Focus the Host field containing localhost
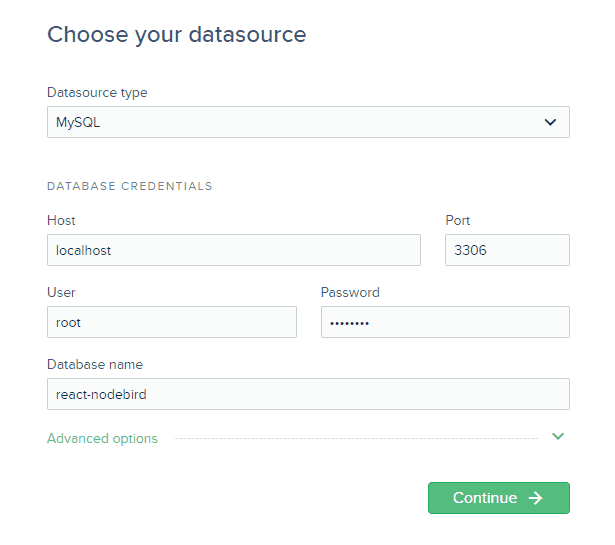Screen dimensions: 615x545 coord(234,250)
